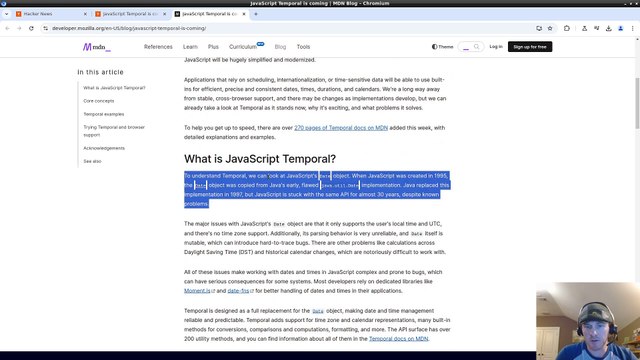This screenshot has width=640, height=360.
Task: View site information icon in address bar
Action: point(45,28)
